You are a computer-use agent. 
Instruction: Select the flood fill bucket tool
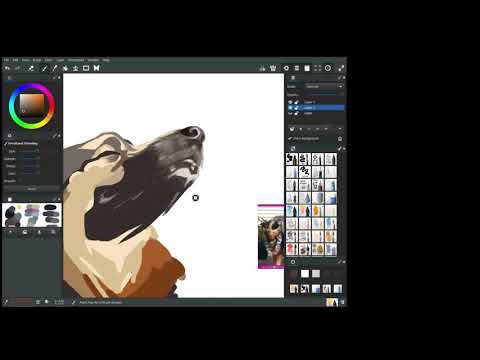click(x=65, y=68)
